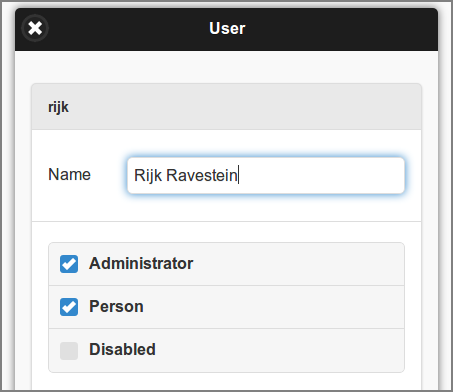This screenshot has height=392, width=453.
Task: Uncheck the Administrator checkbox
Action: point(69,264)
